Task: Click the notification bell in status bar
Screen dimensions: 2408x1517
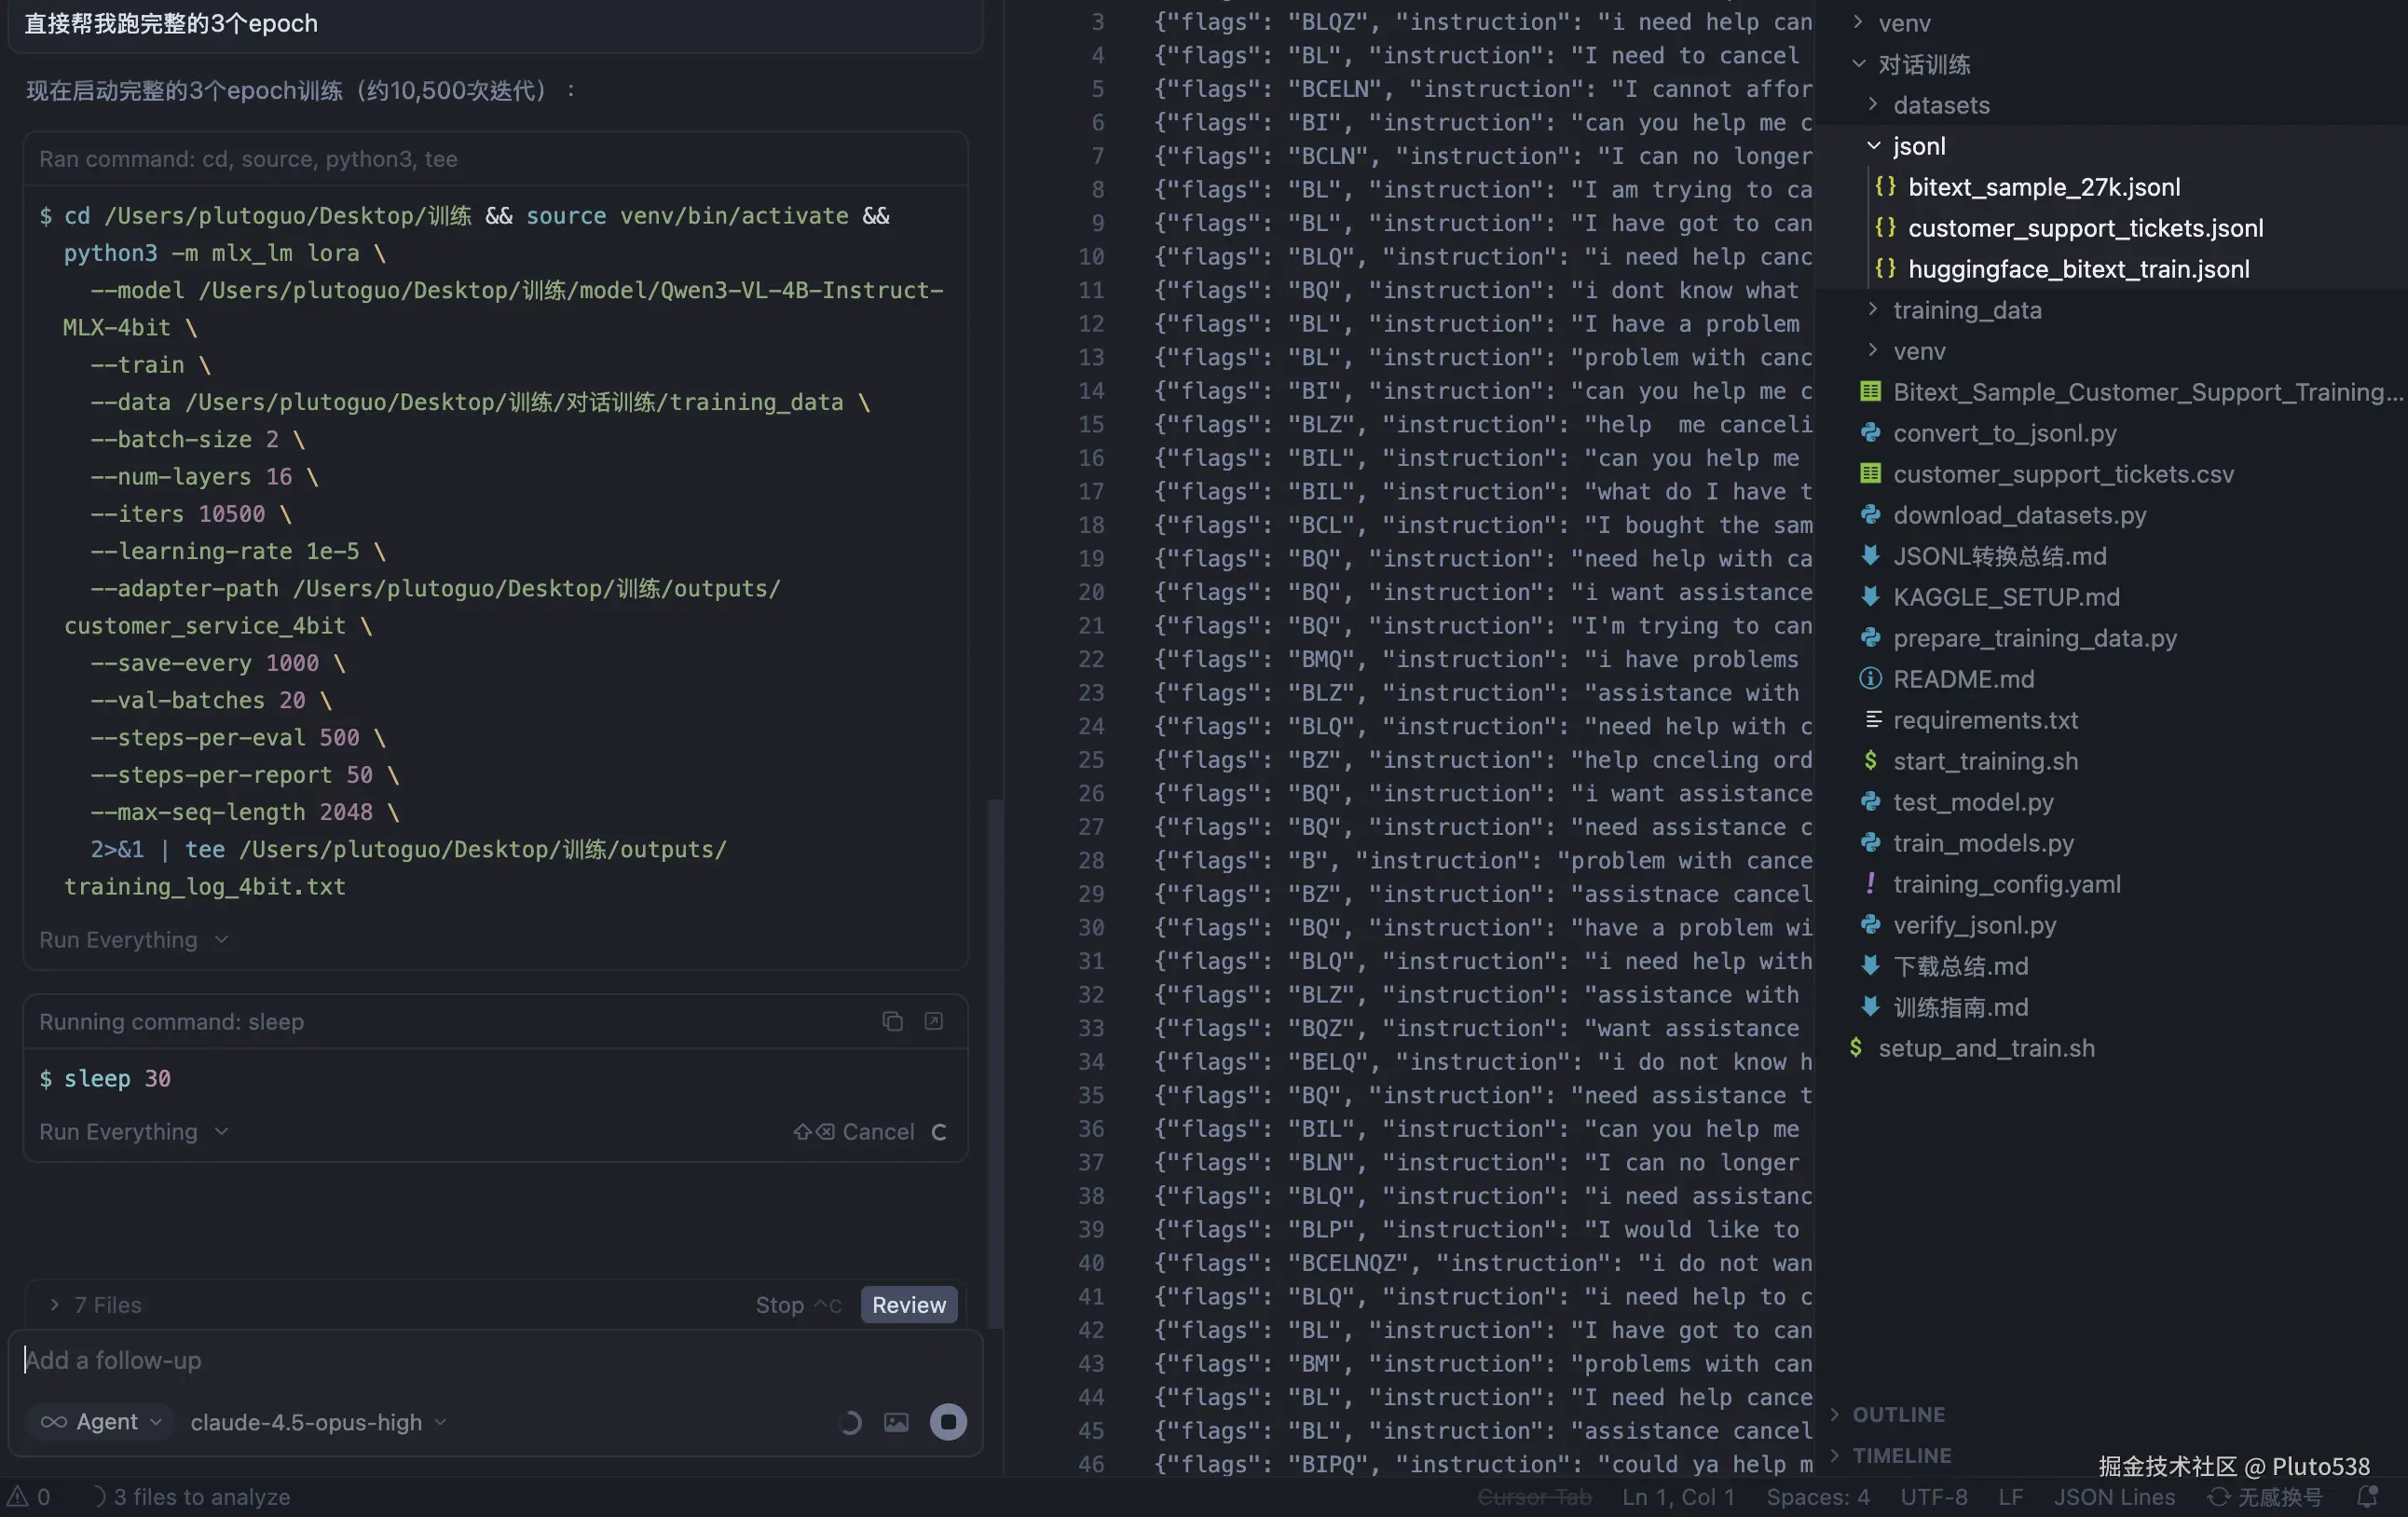Action: (2367, 1496)
